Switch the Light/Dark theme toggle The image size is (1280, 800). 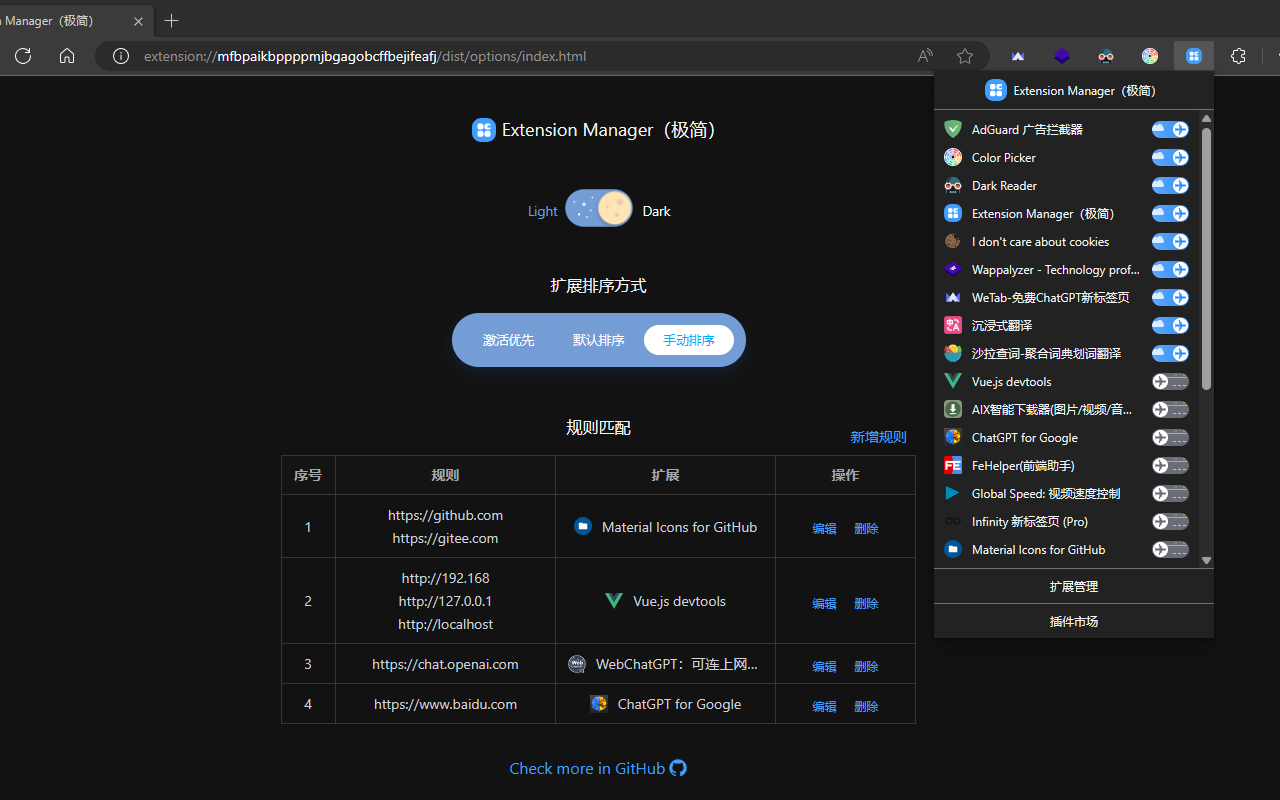pos(599,209)
